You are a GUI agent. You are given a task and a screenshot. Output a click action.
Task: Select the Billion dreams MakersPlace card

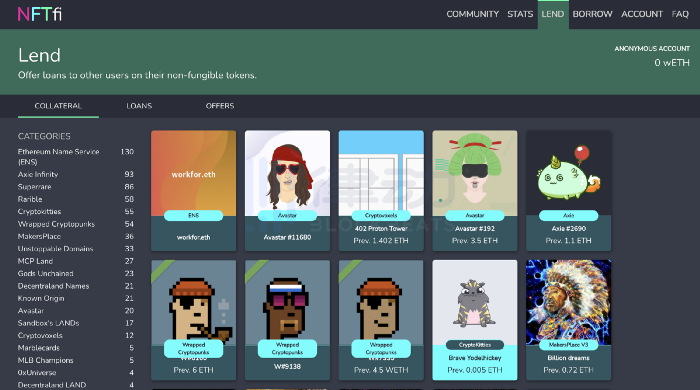tap(568, 320)
